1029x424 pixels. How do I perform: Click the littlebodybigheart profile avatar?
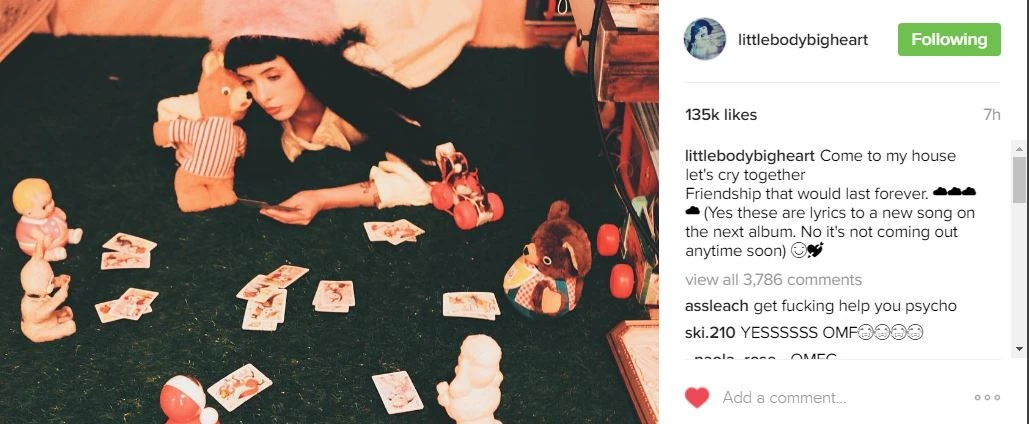(705, 39)
